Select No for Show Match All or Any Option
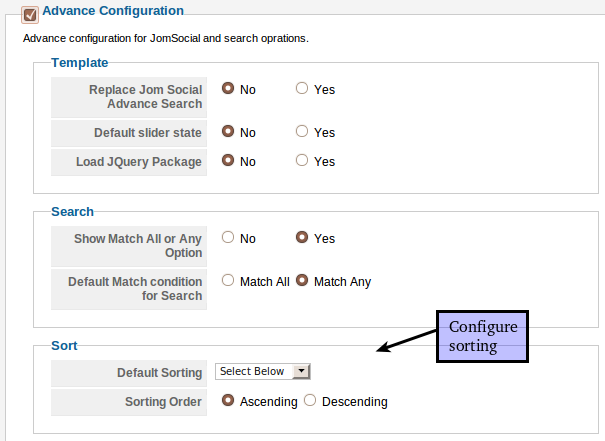This screenshot has width=605, height=441. [x=228, y=238]
